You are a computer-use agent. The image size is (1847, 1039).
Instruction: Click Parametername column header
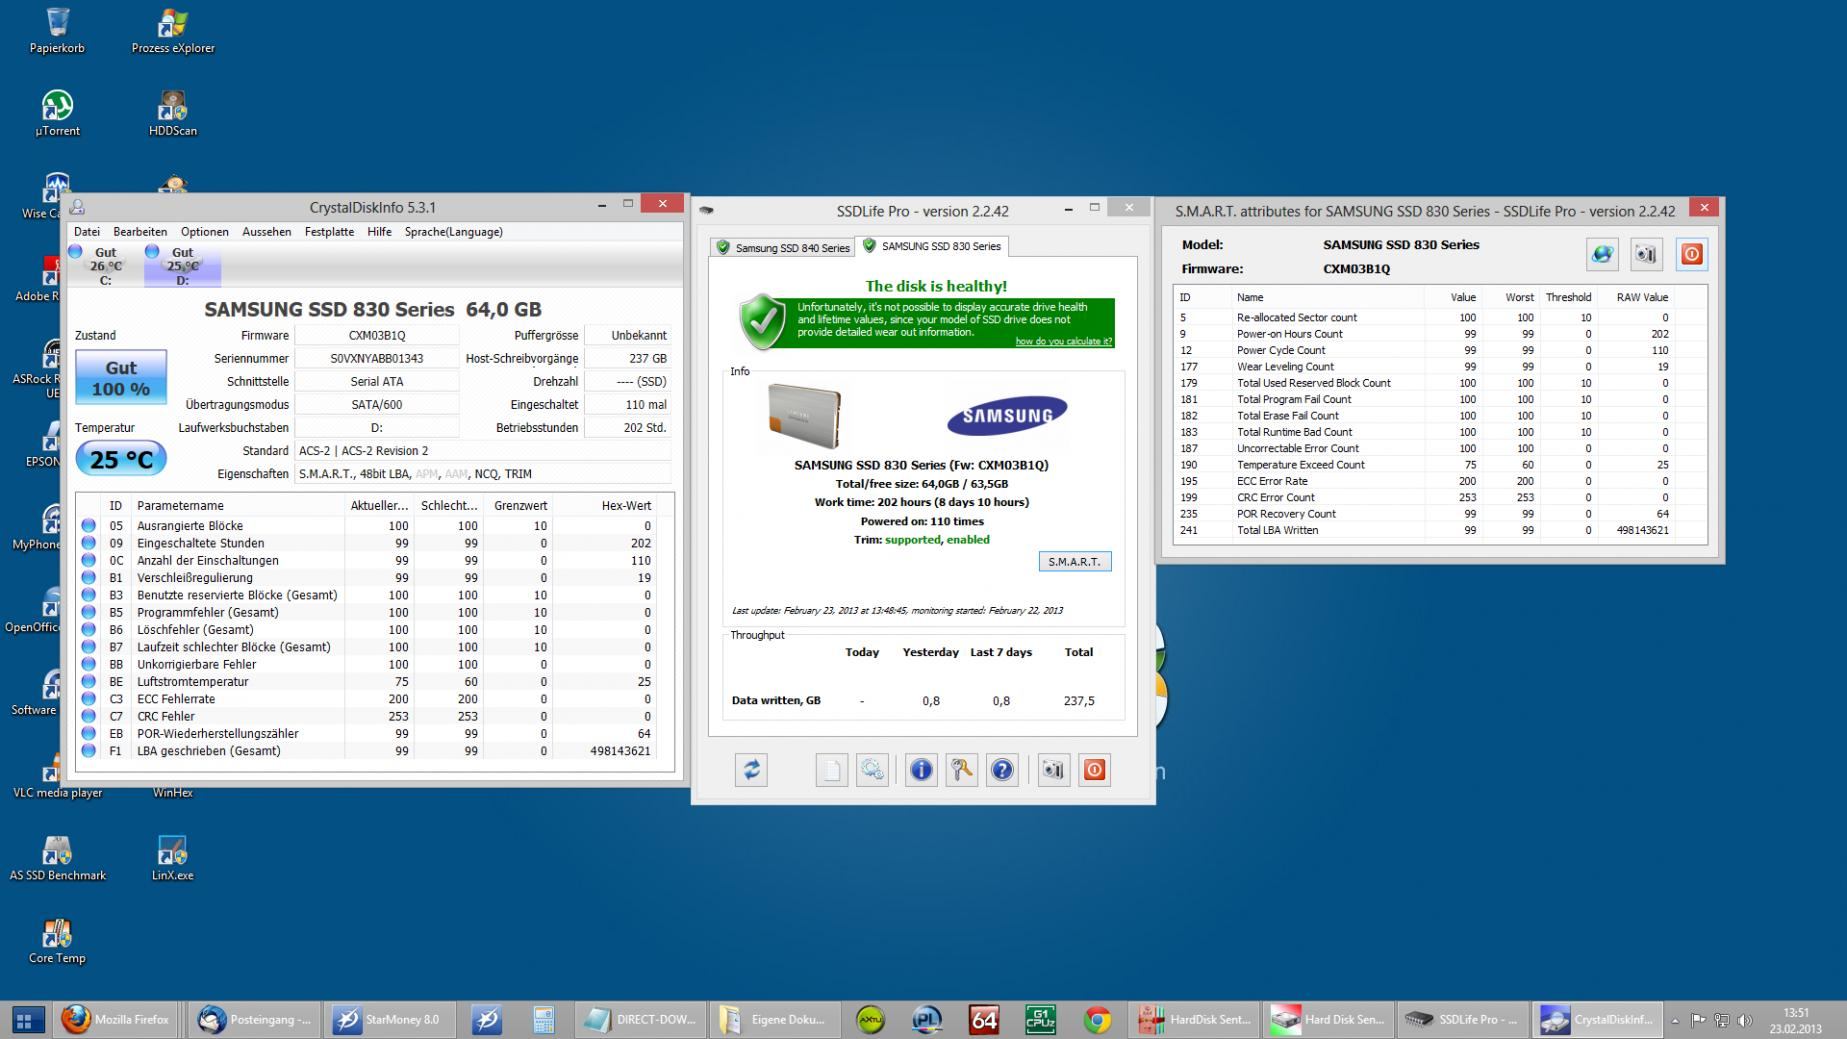pyautogui.click(x=239, y=505)
